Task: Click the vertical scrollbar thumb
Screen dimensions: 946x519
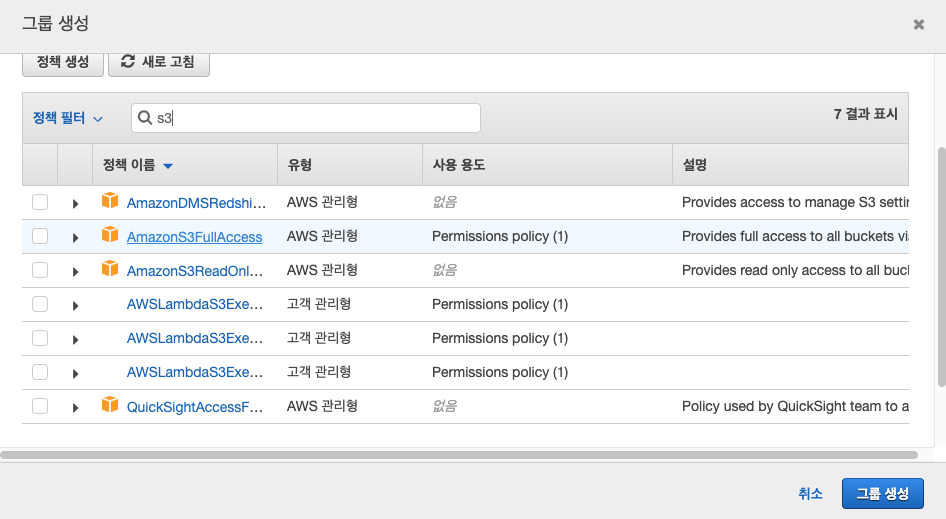Action: (x=941, y=267)
